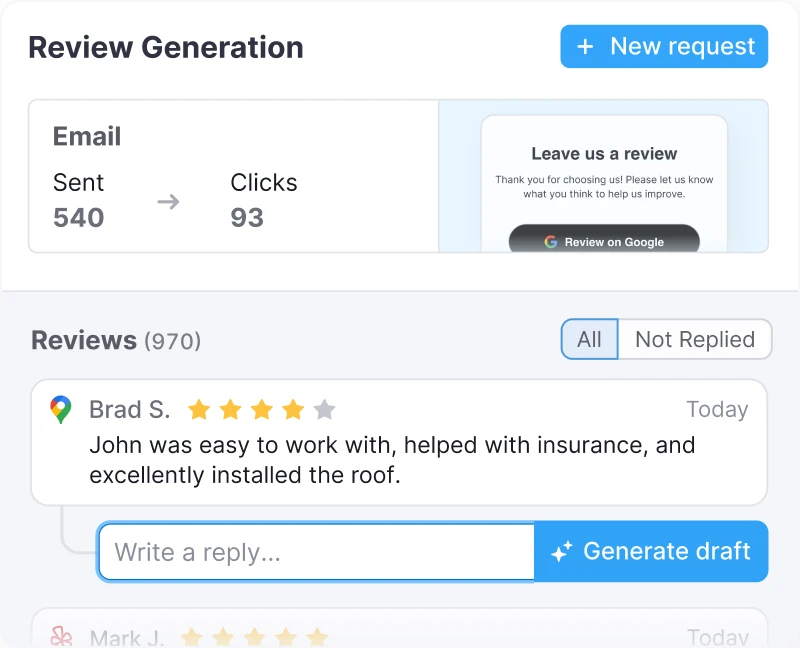800x648 pixels.
Task: Click the Google Maps pin icon beside Brad S.
Action: point(61,410)
